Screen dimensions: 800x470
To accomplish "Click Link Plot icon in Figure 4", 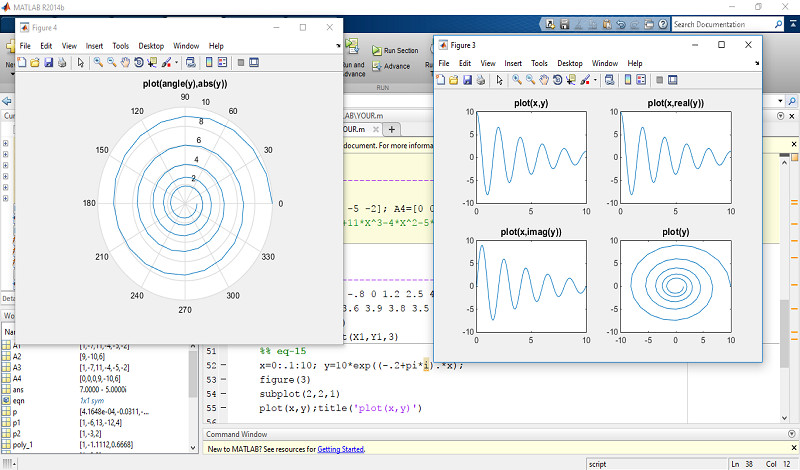I will (x=191, y=62).
